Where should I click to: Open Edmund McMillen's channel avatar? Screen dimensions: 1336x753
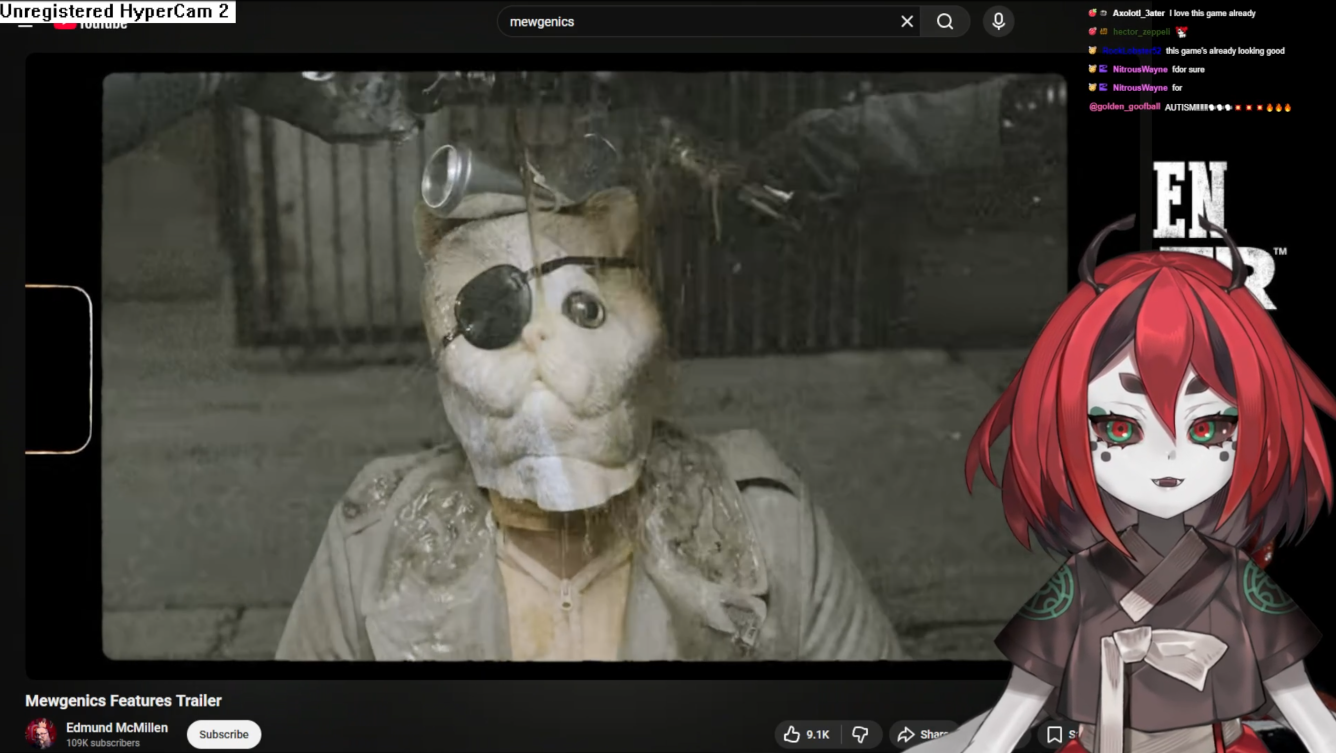tap(41, 734)
